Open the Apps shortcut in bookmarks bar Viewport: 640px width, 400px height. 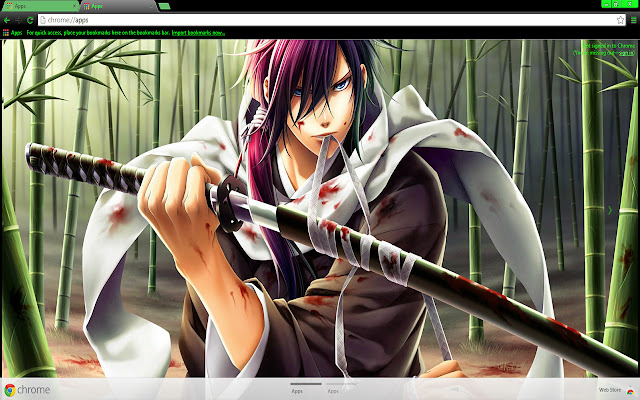click(x=12, y=33)
